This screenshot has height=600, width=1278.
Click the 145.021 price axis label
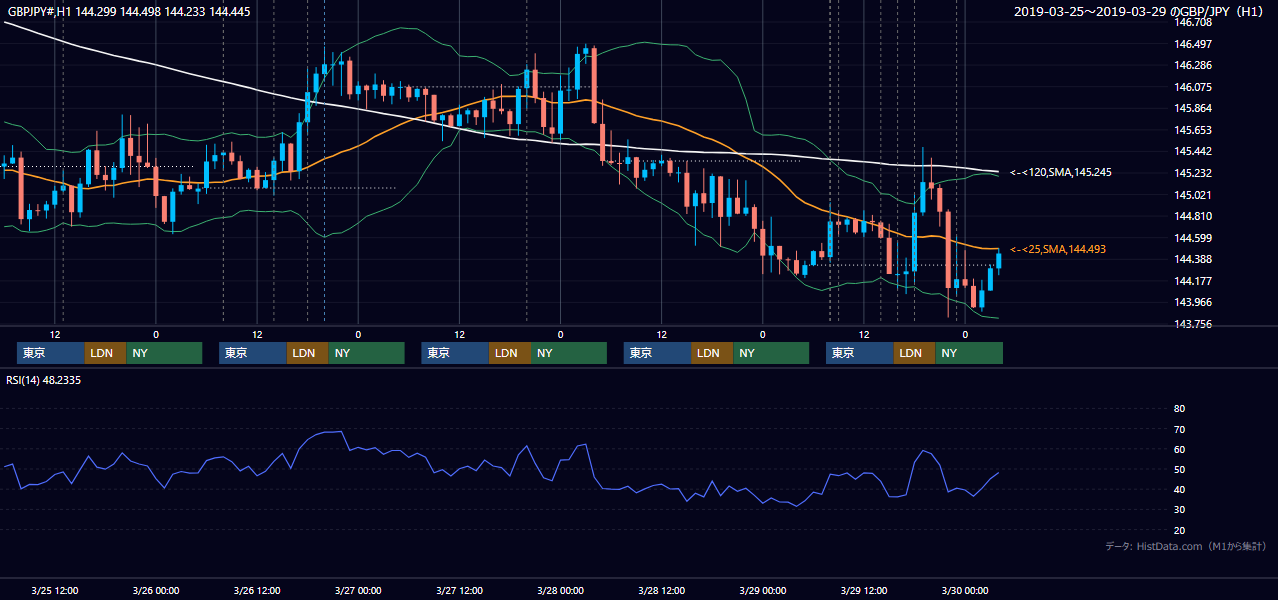pos(1193,195)
